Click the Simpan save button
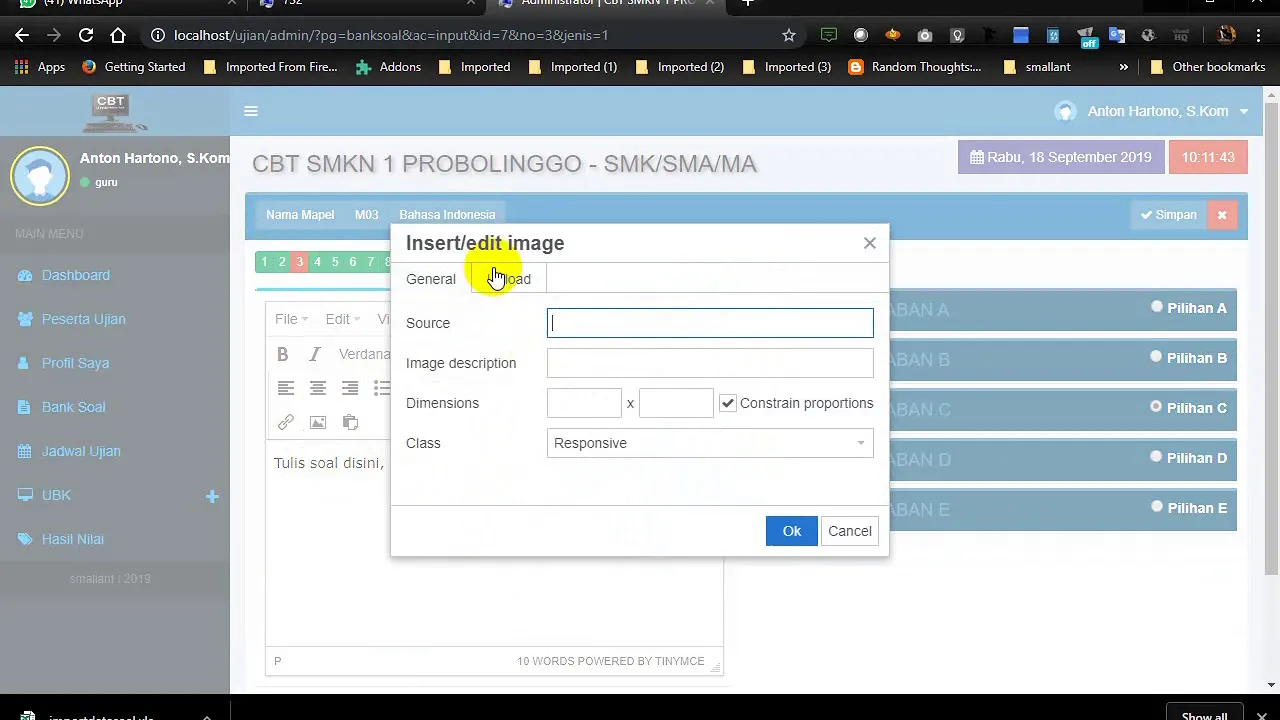The height and width of the screenshot is (720, 1280). tap(1169, 215)
